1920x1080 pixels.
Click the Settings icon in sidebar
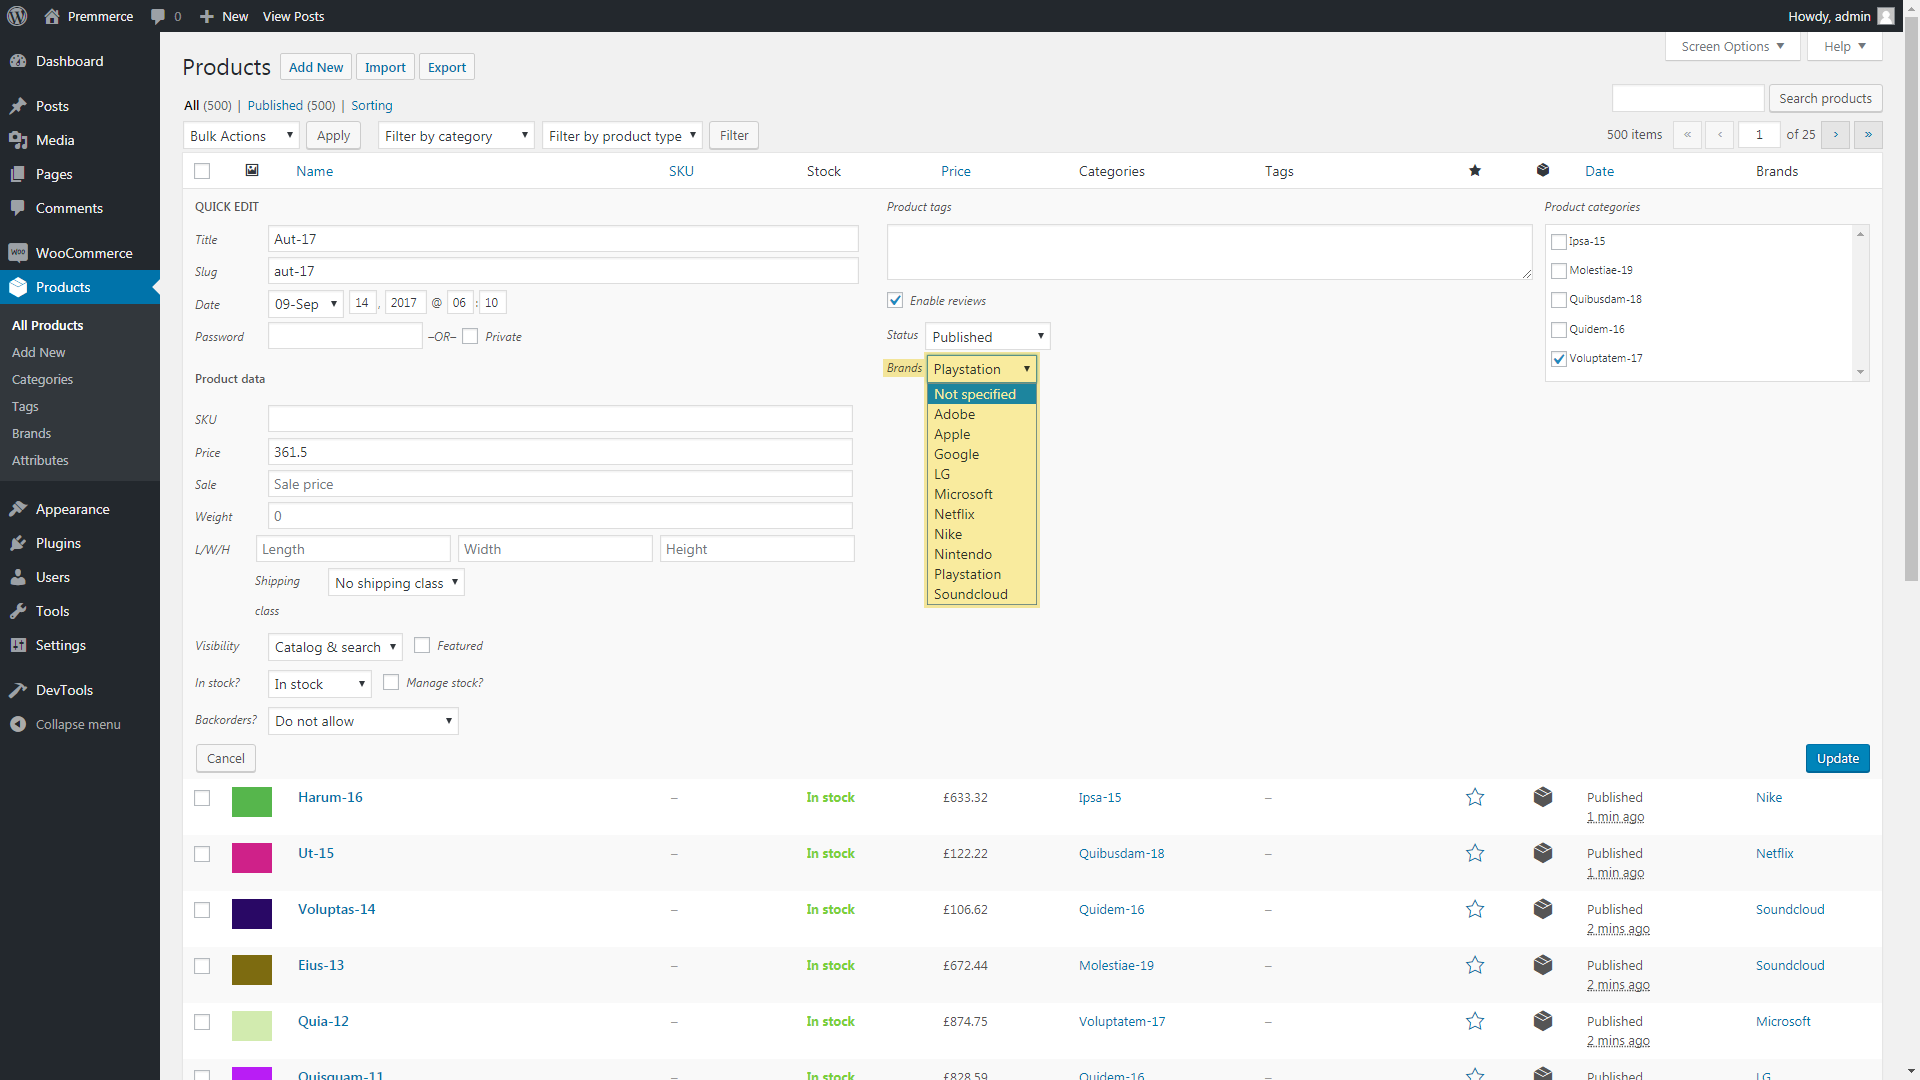pyautogui.click(x=18, y=645)
